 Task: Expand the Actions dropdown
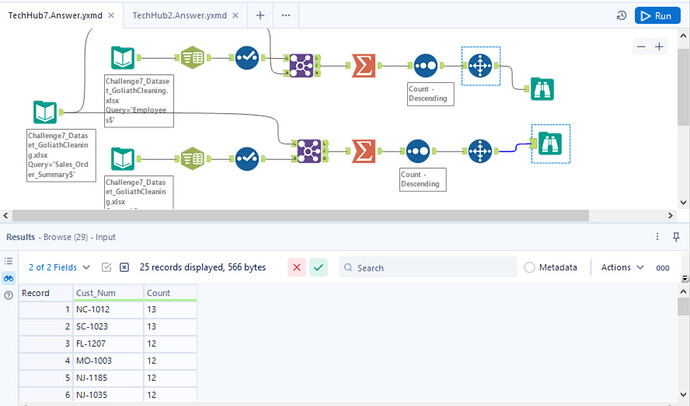pyautogui.click(x=621, y=268)
